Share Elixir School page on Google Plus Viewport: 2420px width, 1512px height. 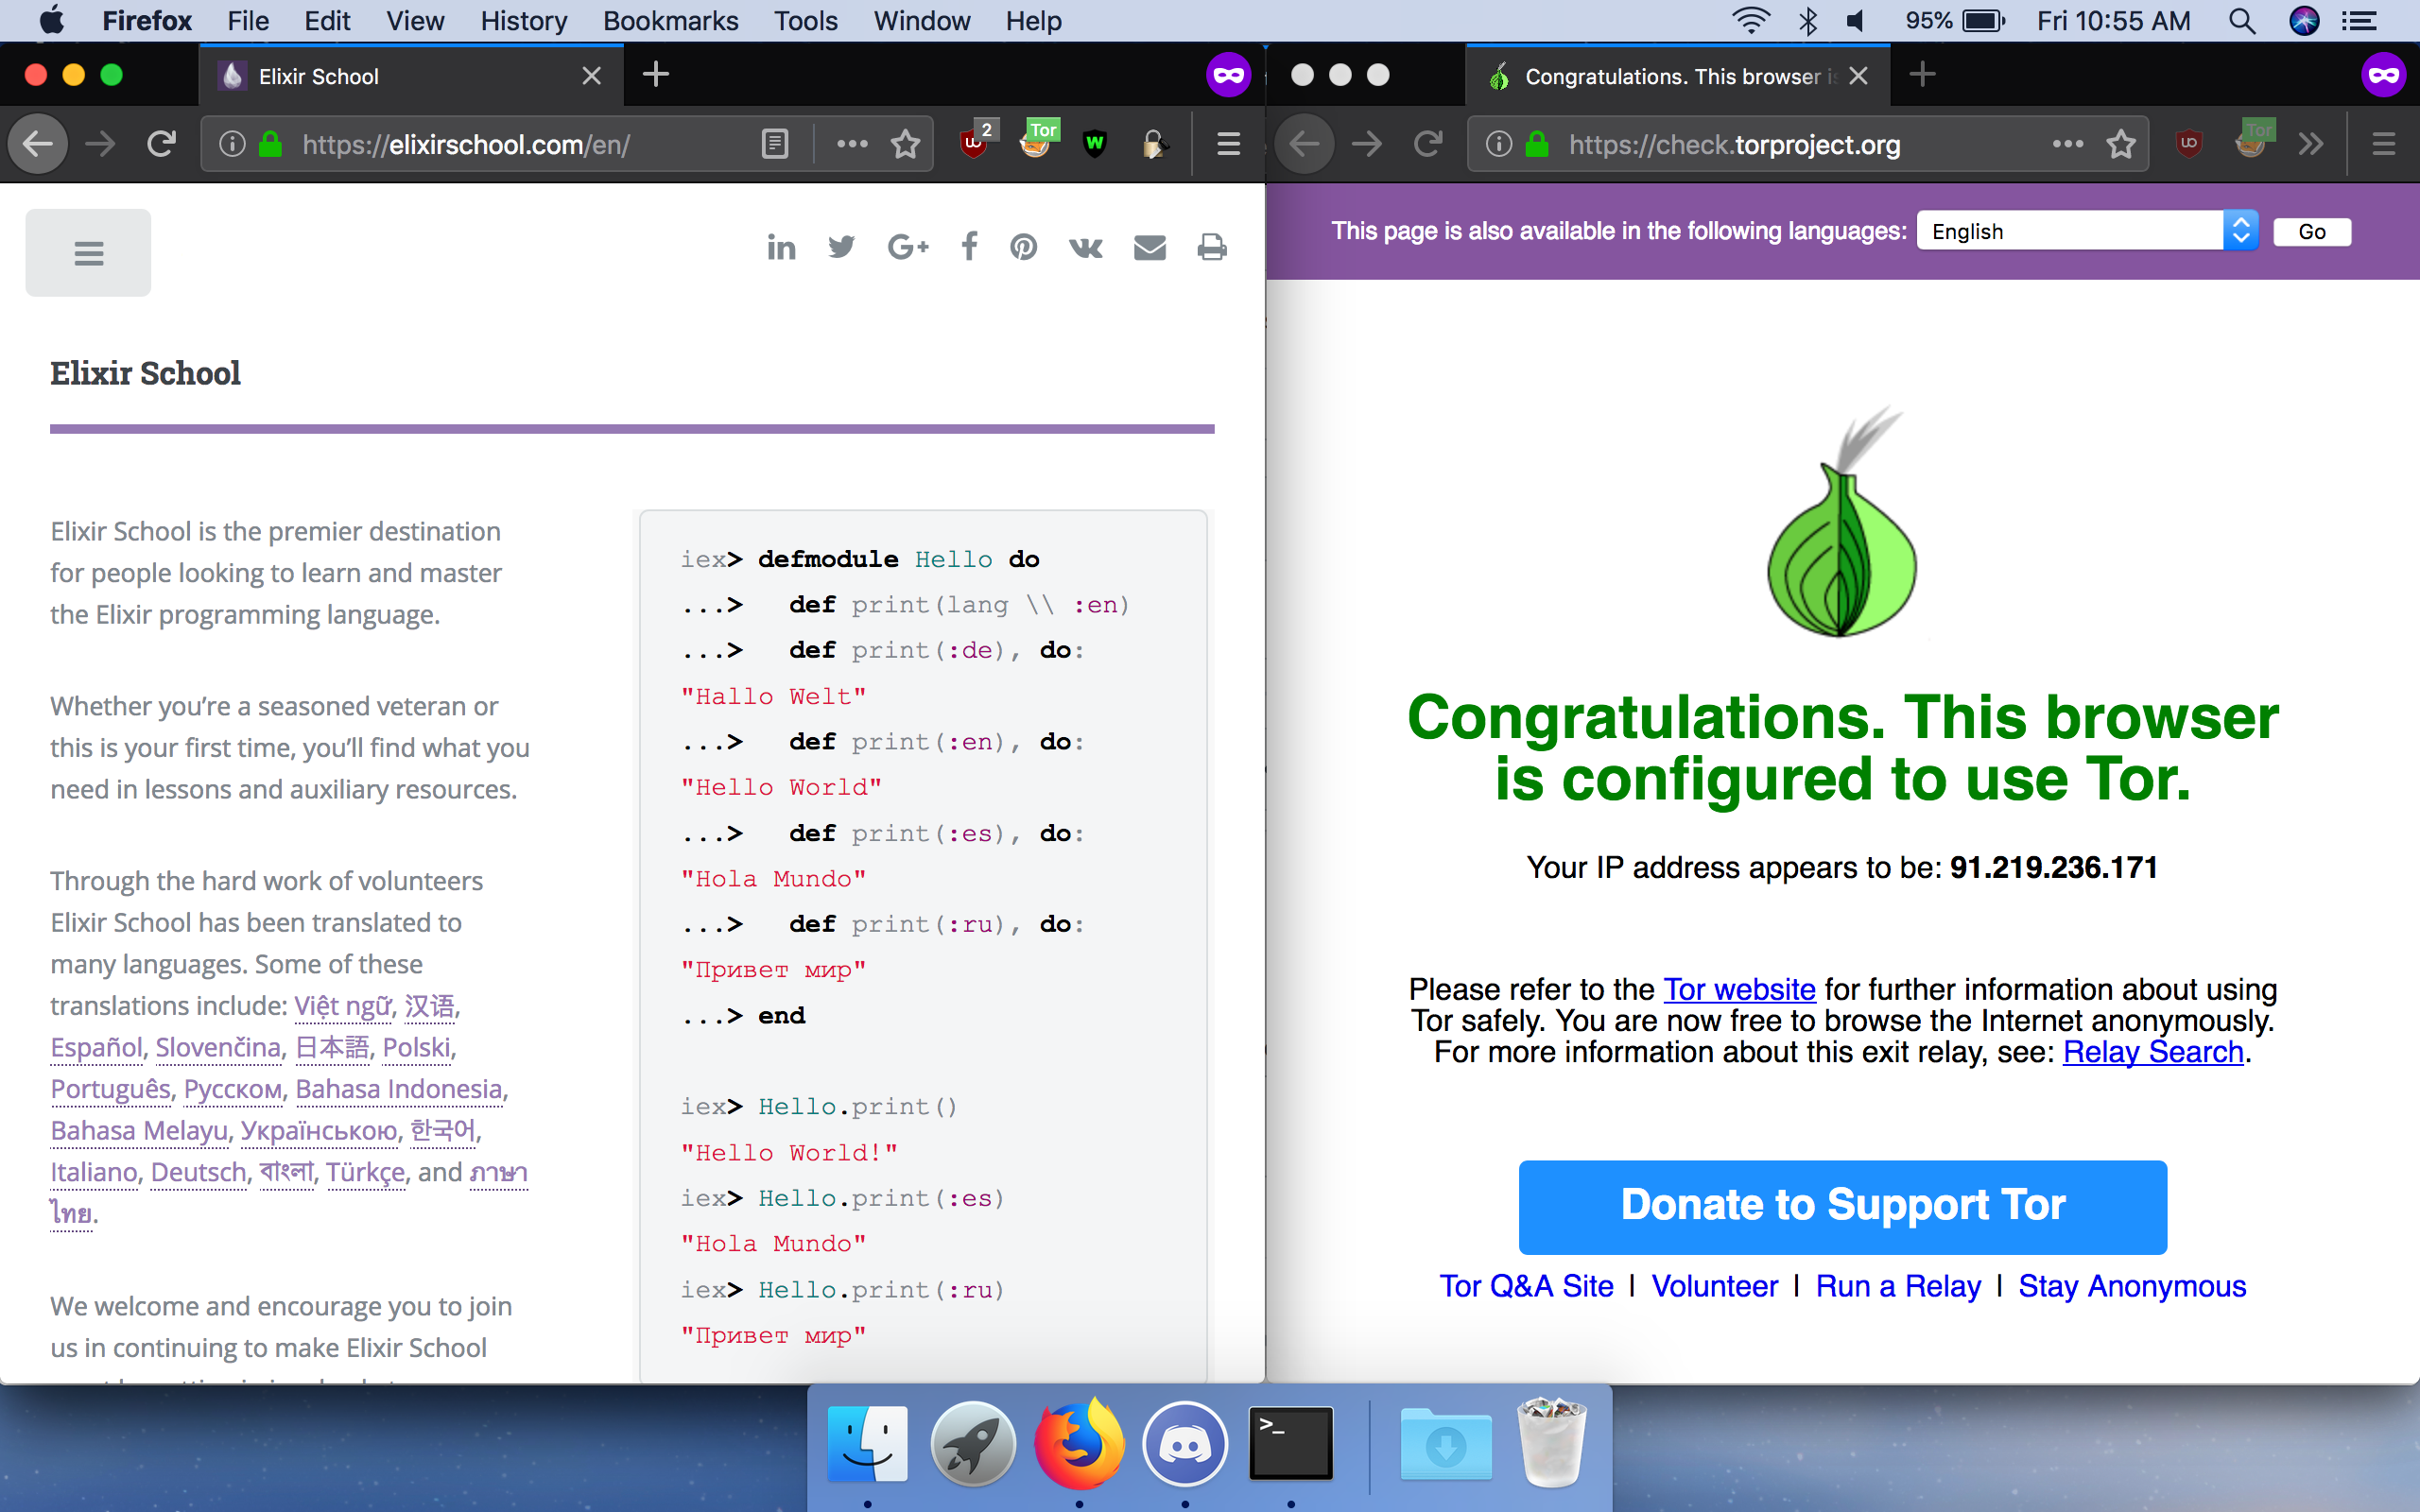[x=908, y=246]
